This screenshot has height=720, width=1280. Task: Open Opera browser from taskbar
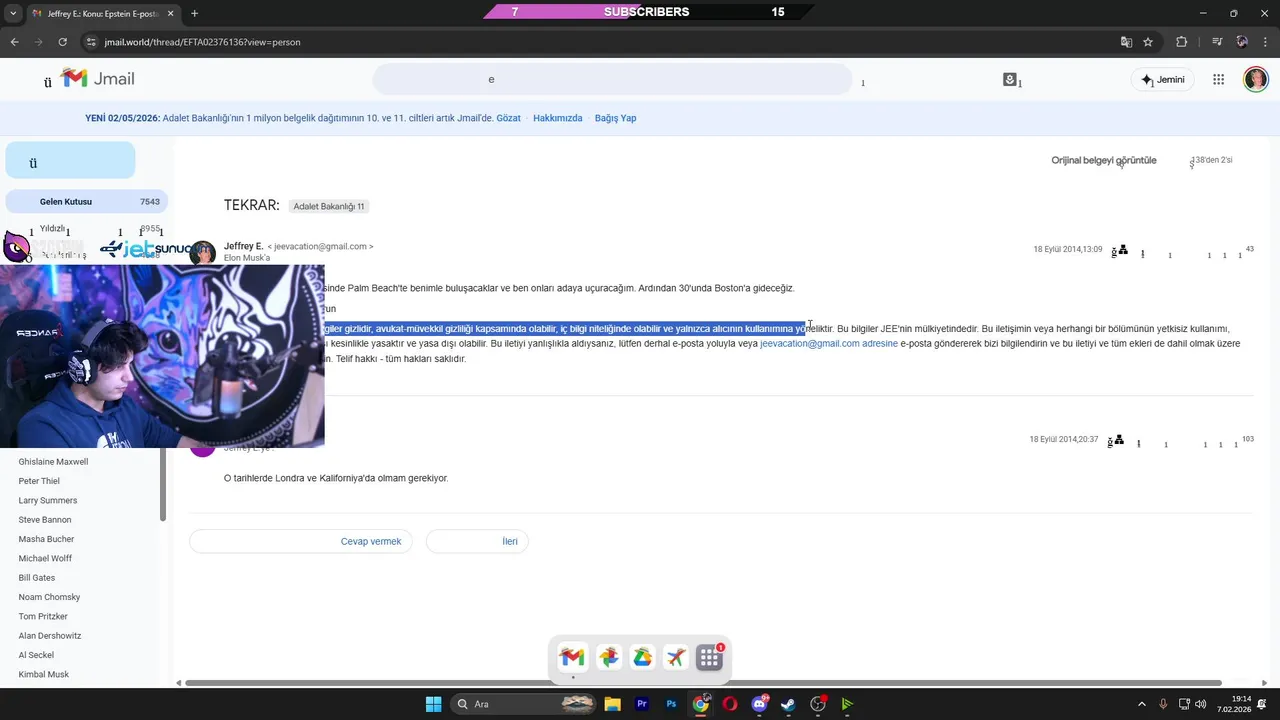730,704
